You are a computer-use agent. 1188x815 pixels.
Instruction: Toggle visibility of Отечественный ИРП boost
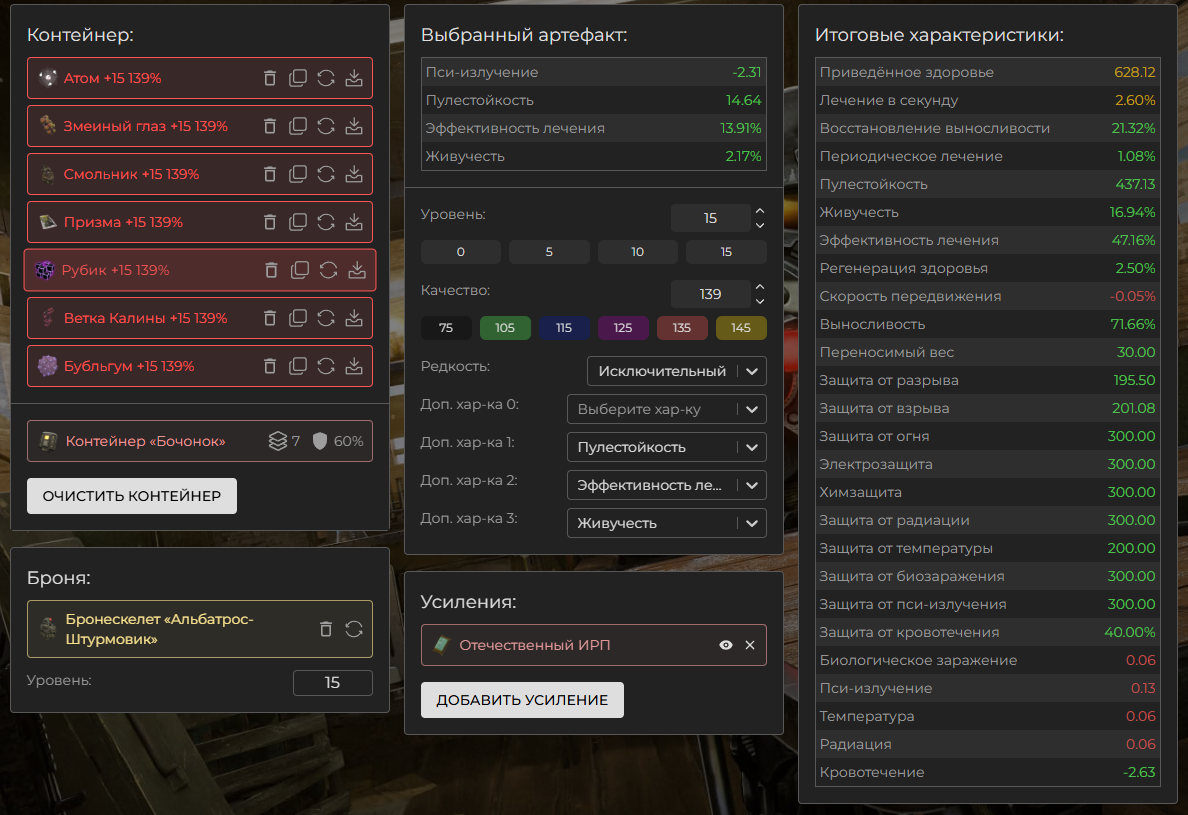[726, 645]
